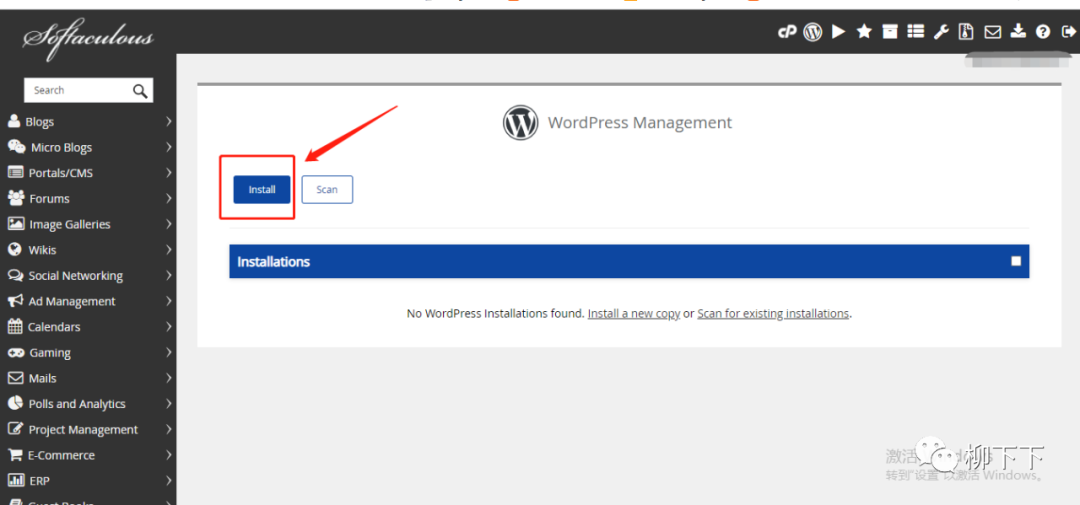Open demos via the play icon

[838, 32]
